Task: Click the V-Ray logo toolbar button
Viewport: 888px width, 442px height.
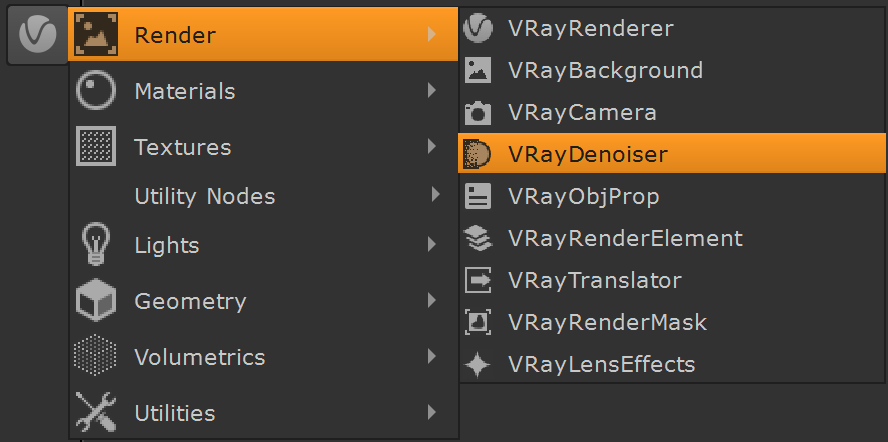Action: (x=37, y=35)
